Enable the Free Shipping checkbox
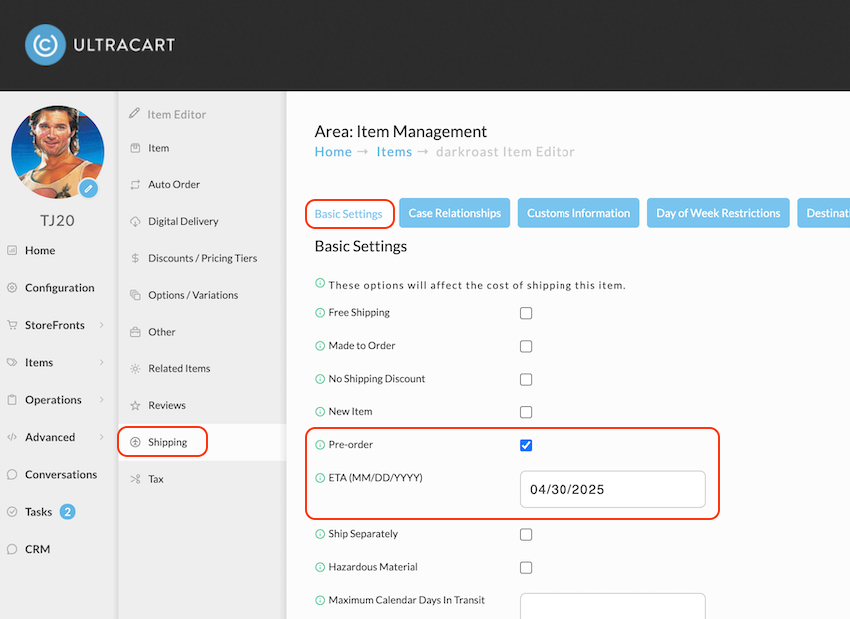850x619 pixels. pos(526,313)
